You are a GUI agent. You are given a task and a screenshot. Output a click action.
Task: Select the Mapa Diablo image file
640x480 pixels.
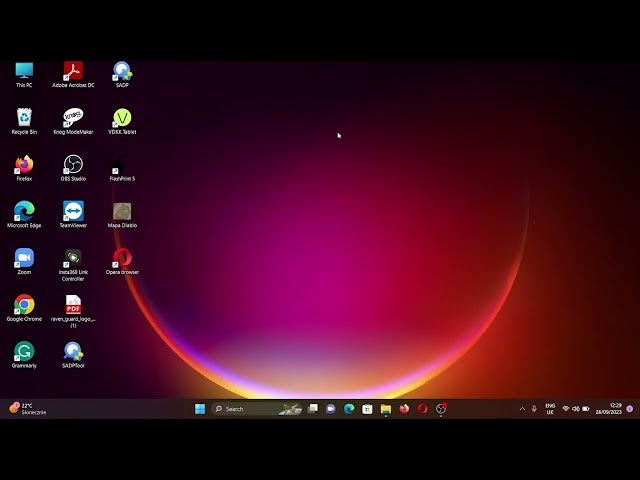pos(122,215)
